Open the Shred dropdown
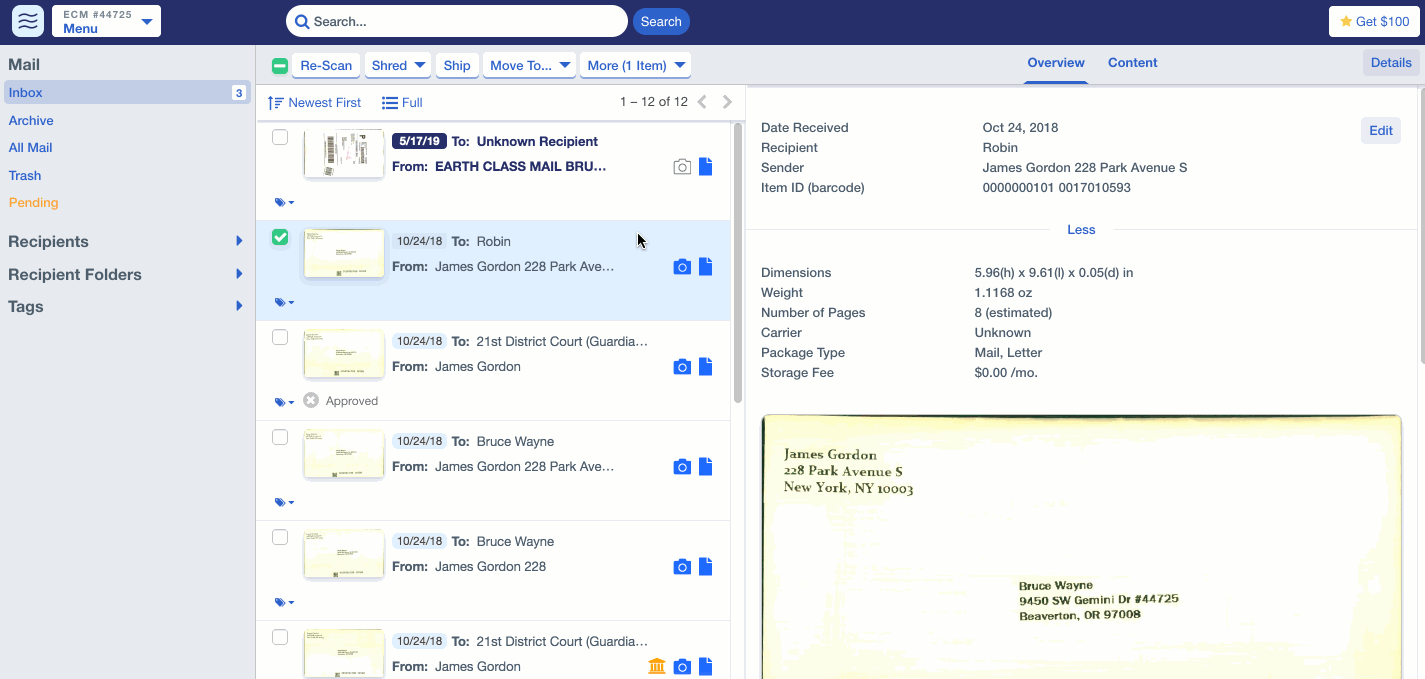Image resolution: width=1425 pixels, height=679 pixels. click(x=398, y=66)
